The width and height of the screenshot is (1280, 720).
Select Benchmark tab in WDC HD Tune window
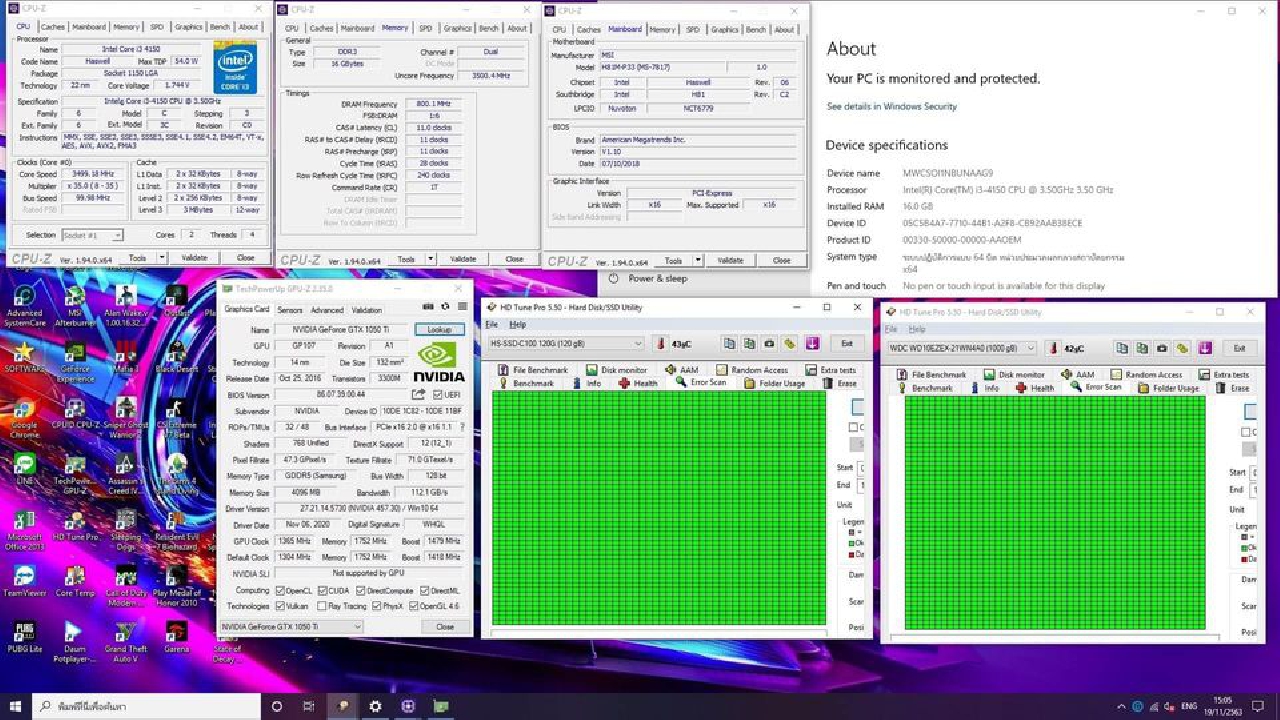[x=926, y=388]
